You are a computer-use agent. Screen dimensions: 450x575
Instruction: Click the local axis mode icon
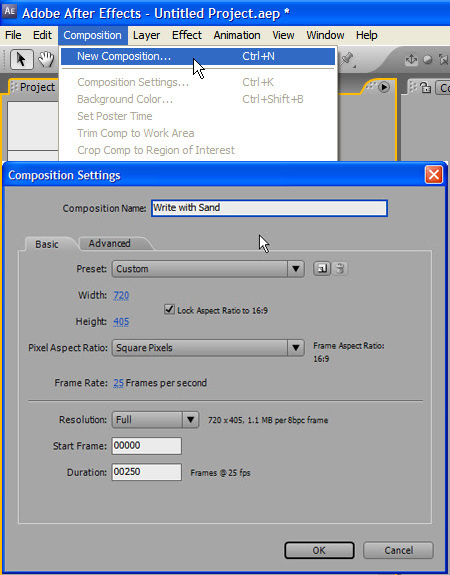(411, 59)
